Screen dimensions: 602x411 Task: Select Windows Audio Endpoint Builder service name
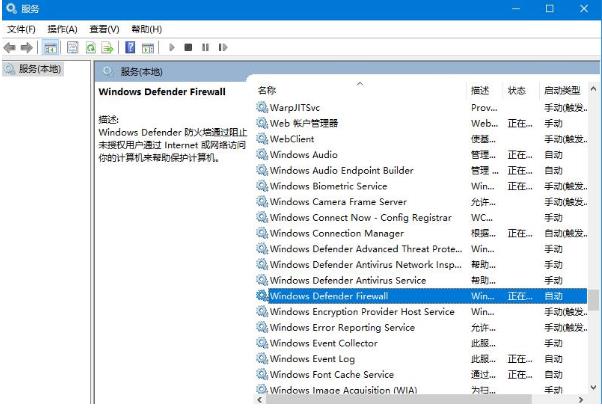(x=341, y=170)
